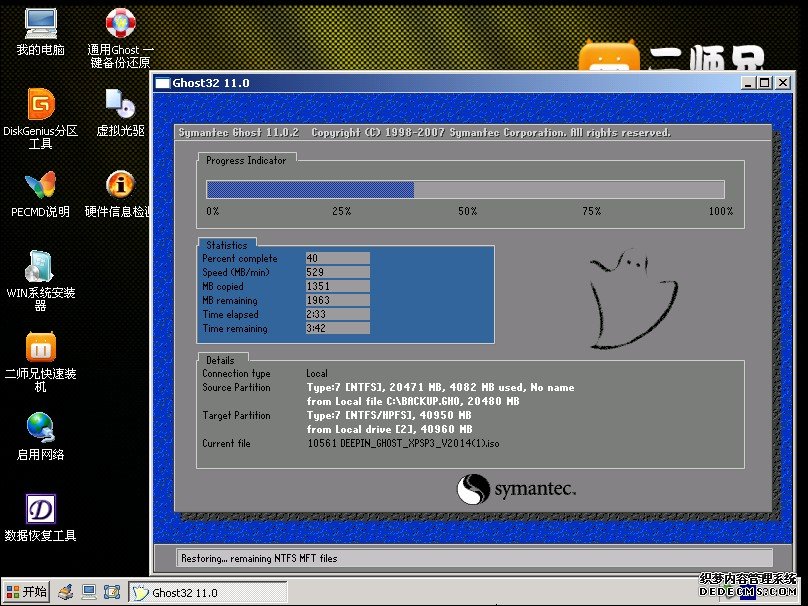Click the MB remaining value 1963

(x=338, y=300)
